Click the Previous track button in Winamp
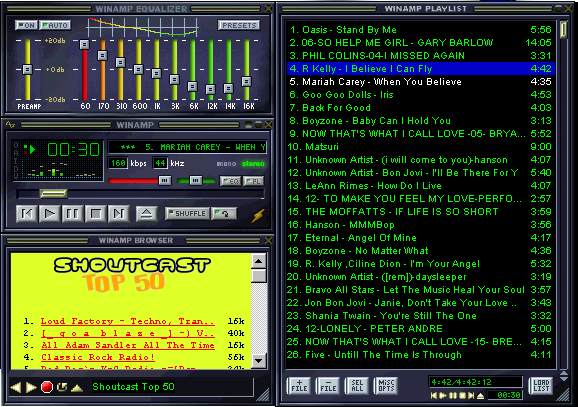 [27, 213]
